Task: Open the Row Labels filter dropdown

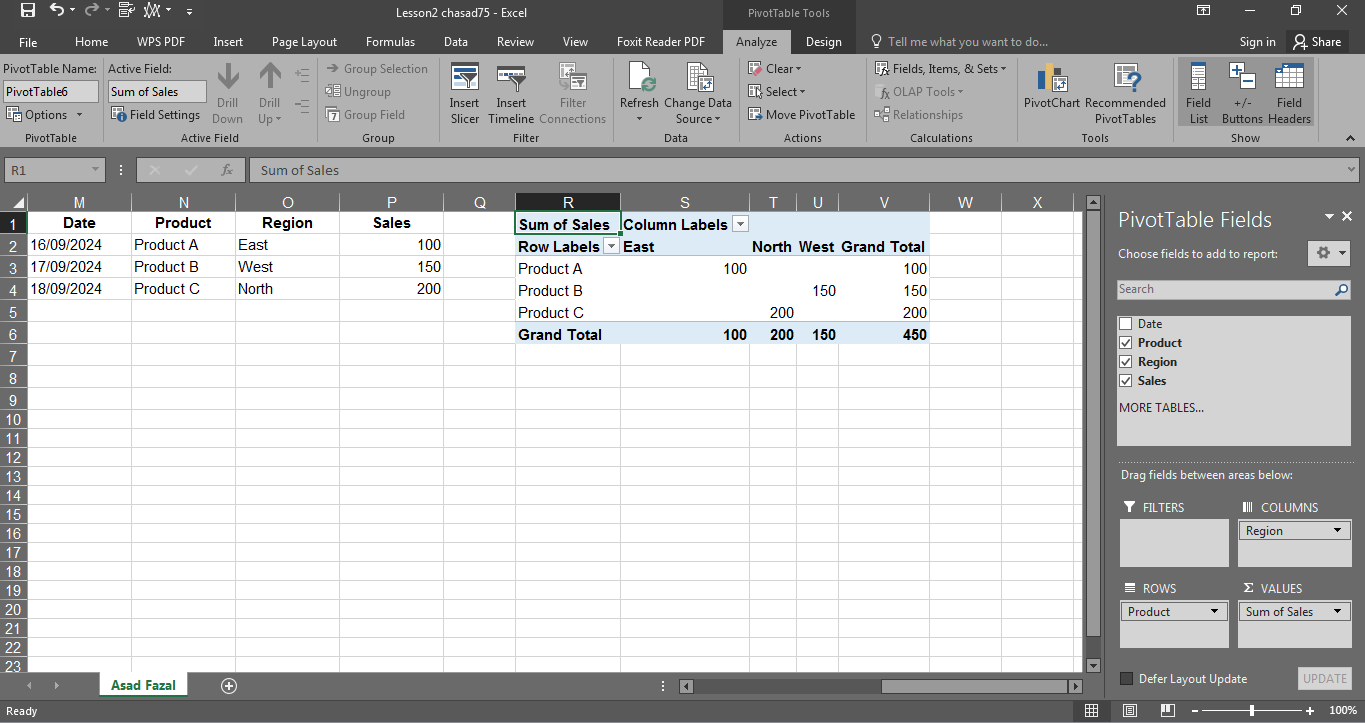Action: point(611,247)
